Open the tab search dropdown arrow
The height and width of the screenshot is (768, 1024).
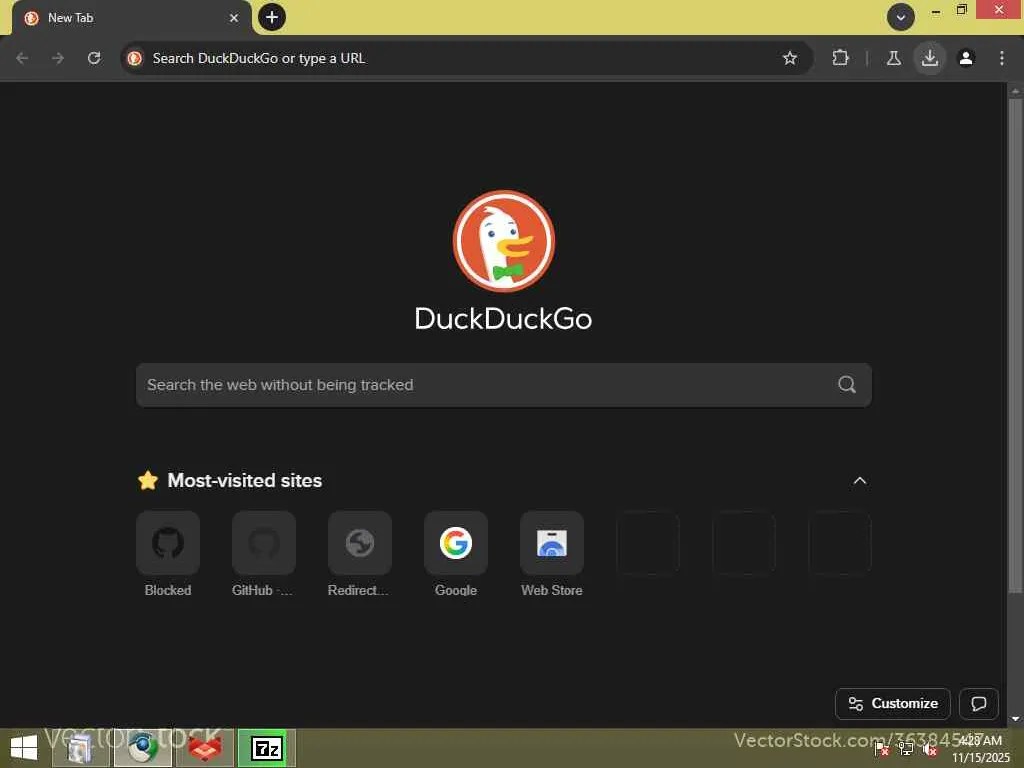point(901,18)
